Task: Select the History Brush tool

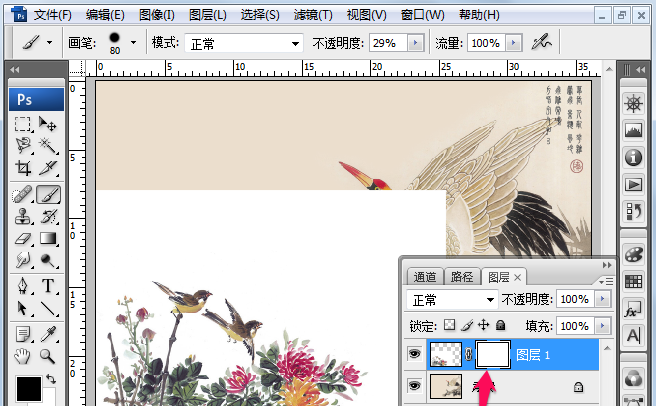Action: click(48, 217)
